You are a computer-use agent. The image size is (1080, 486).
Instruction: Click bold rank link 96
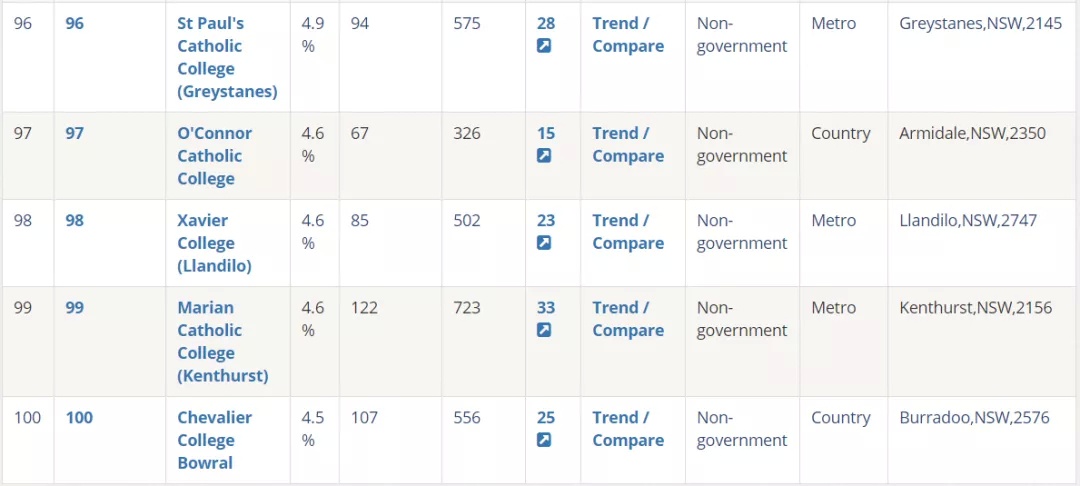click(74, 23)
